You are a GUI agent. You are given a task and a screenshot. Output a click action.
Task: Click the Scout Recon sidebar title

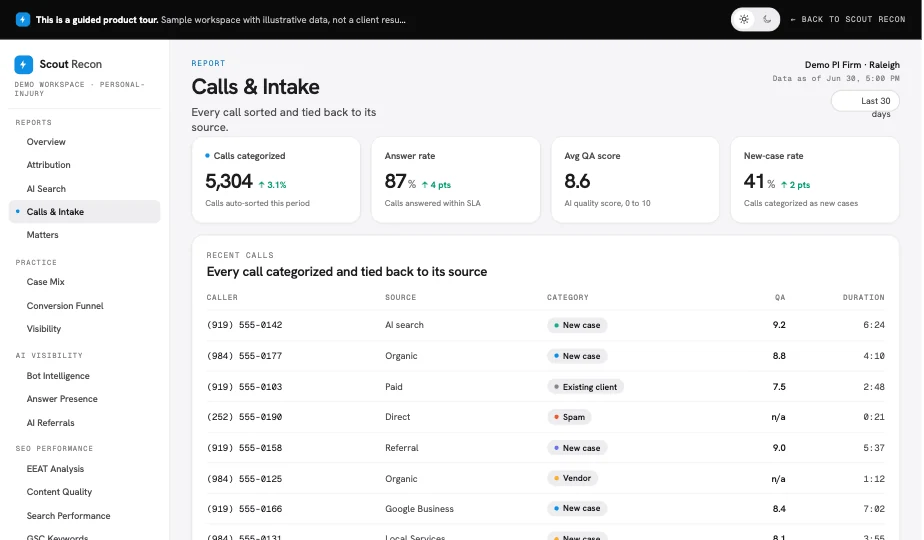click(71, 64)
